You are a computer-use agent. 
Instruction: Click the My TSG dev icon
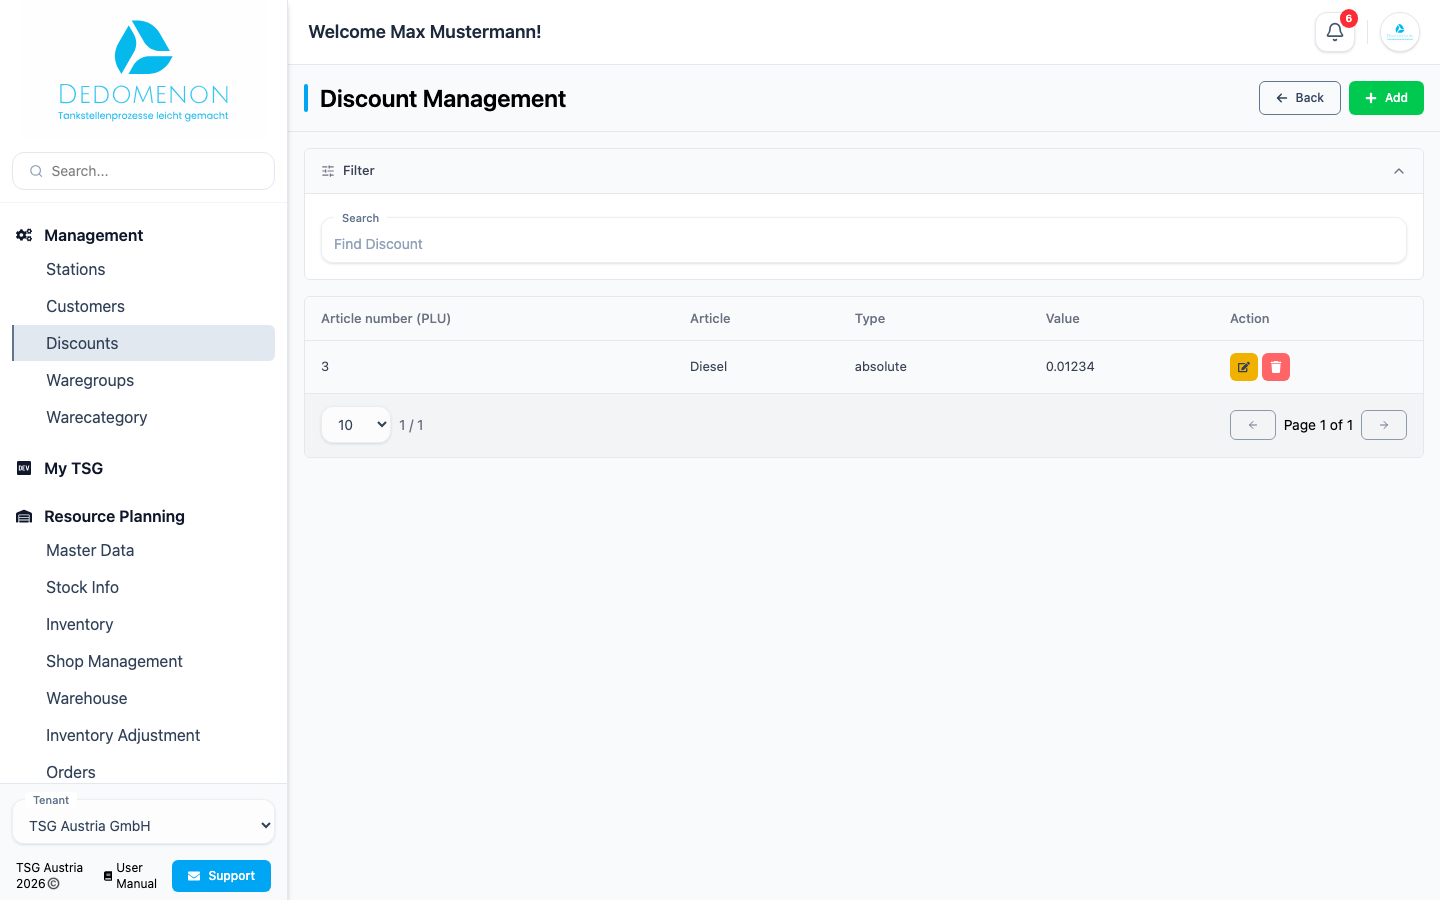point(24,468)
